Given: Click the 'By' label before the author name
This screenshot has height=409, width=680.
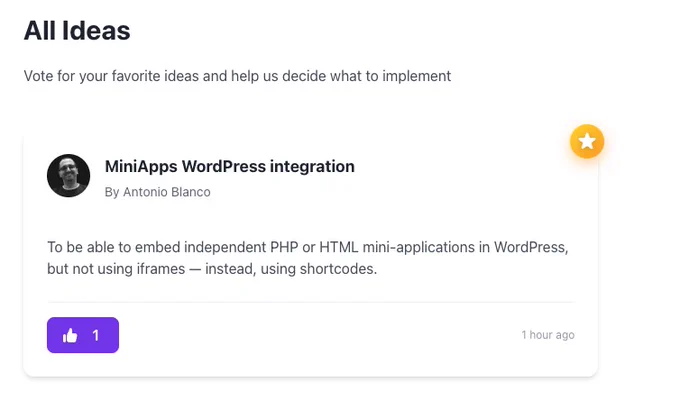Looking at the screenshot, I should coord(112,193).
